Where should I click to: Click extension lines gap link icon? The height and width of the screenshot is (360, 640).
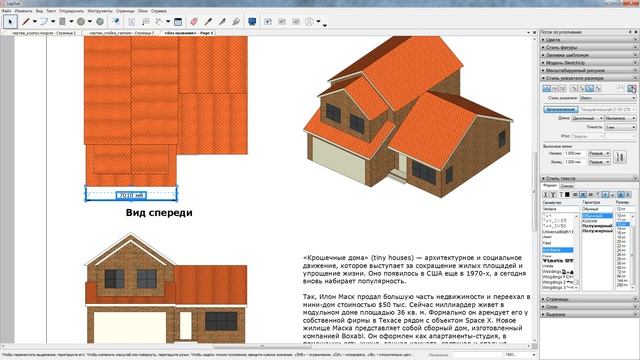point(621,157)
